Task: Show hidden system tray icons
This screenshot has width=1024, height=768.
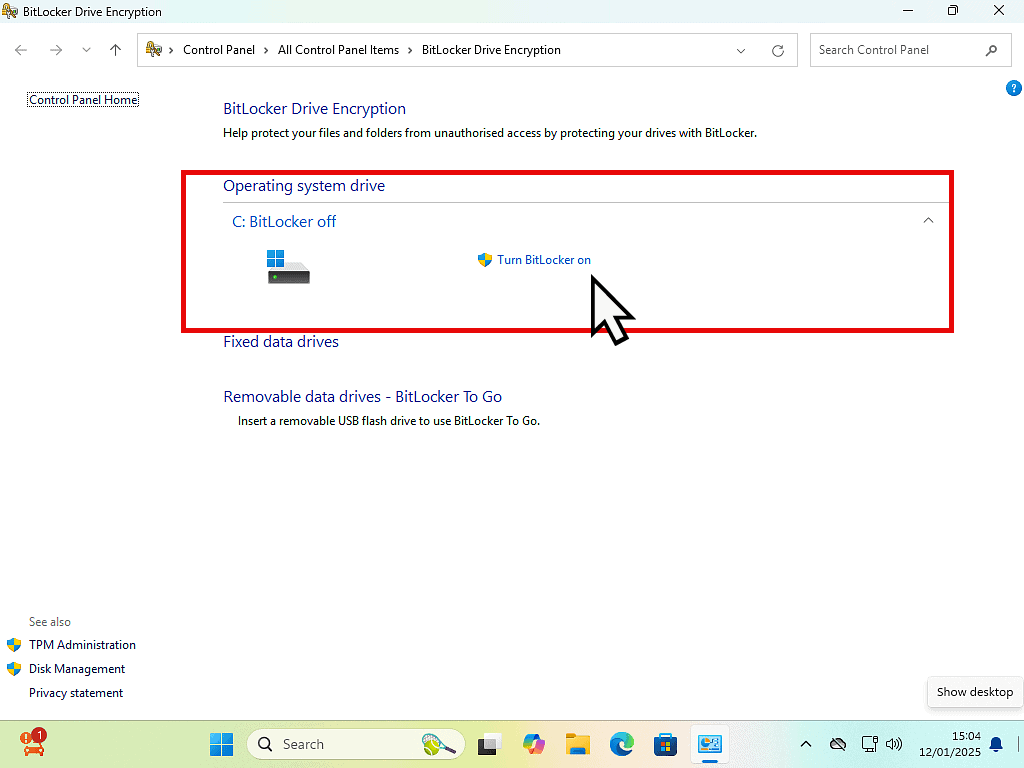Action: (806, 744)
